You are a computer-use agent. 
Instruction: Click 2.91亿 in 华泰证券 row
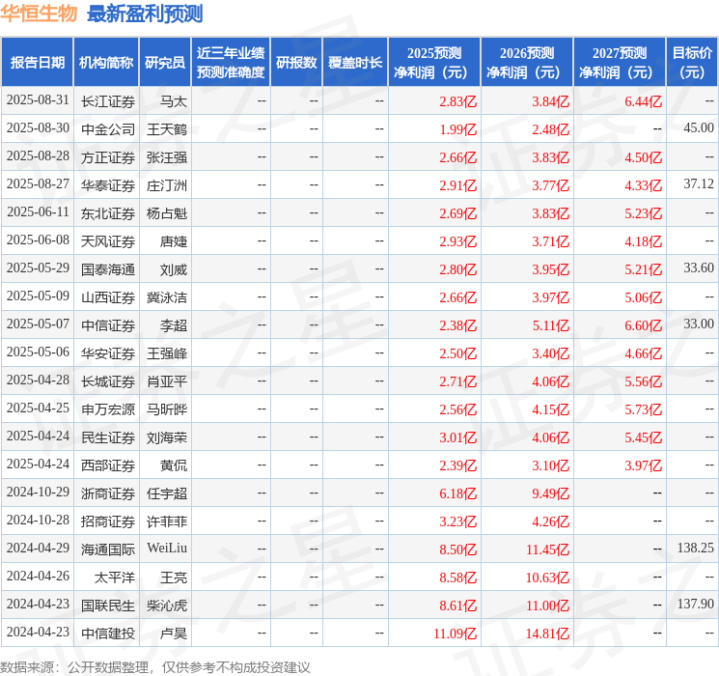click(458, 185)
